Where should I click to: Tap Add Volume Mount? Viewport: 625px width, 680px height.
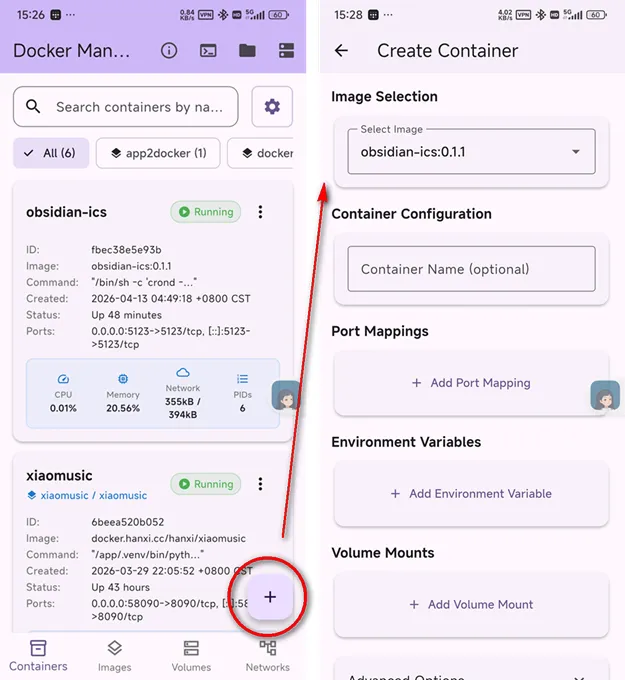[x=471, y=605]
